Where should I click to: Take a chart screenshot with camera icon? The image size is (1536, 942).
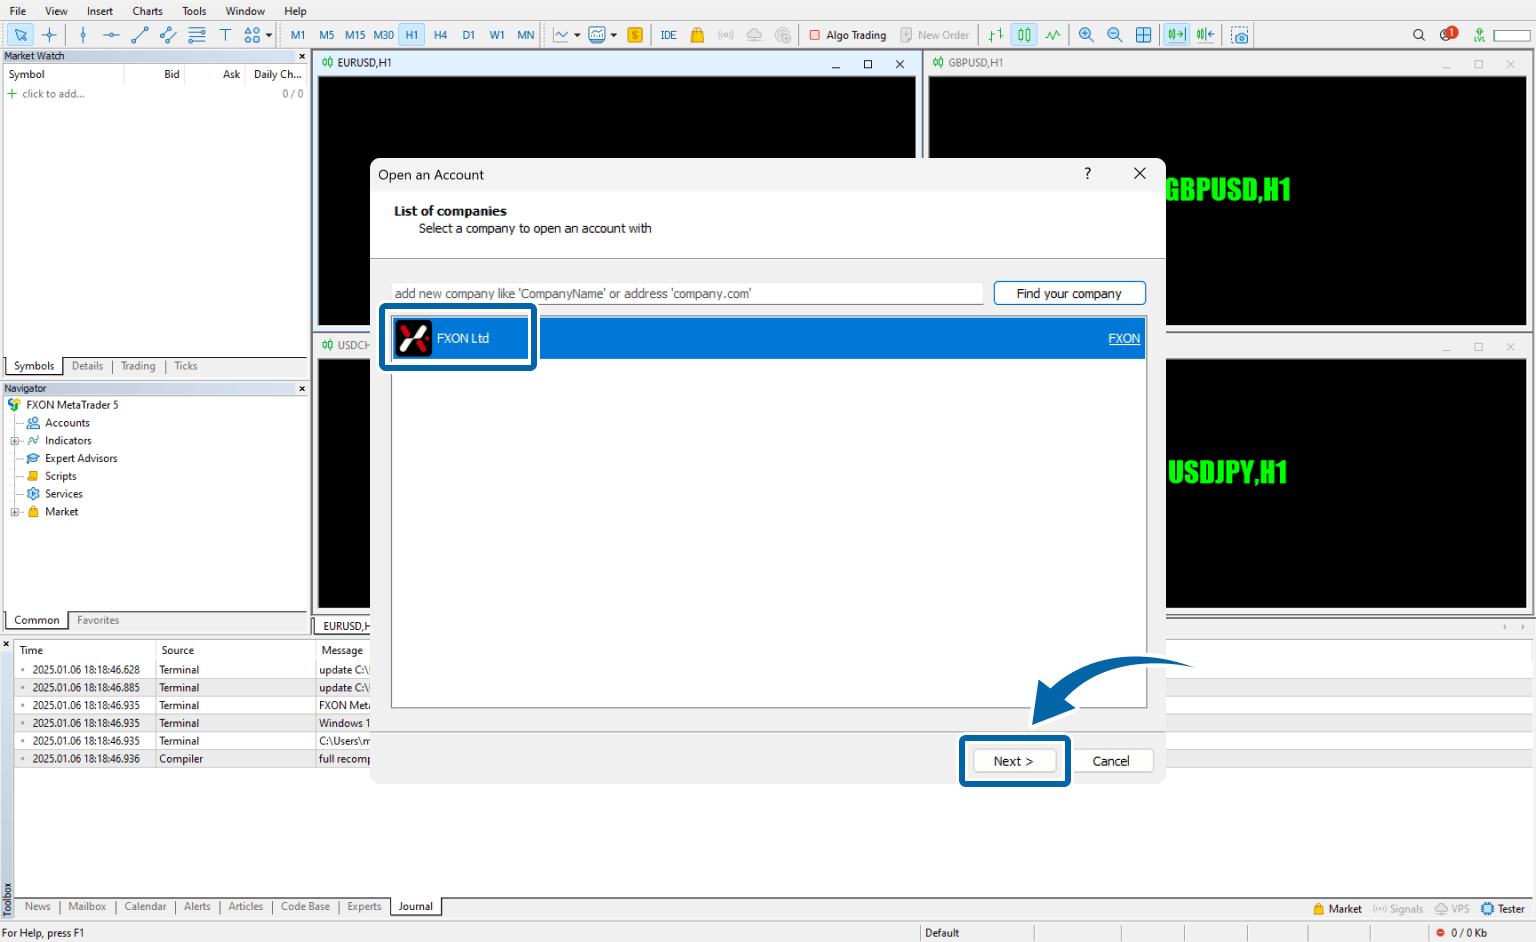tap(1240, 35)
